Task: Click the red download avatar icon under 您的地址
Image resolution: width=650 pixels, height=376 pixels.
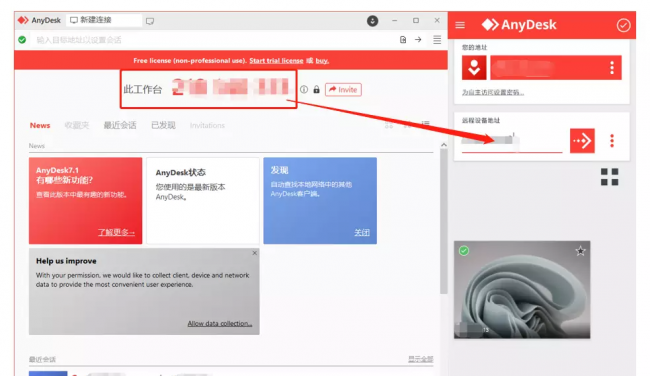Action: 474,68
